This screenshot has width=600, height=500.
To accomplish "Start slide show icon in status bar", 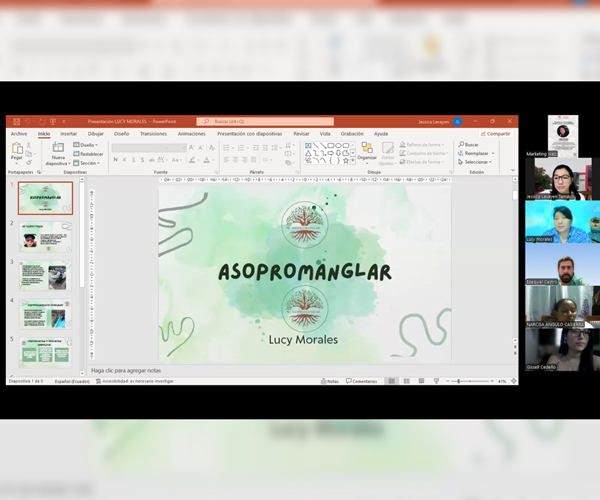I will 436,381.
